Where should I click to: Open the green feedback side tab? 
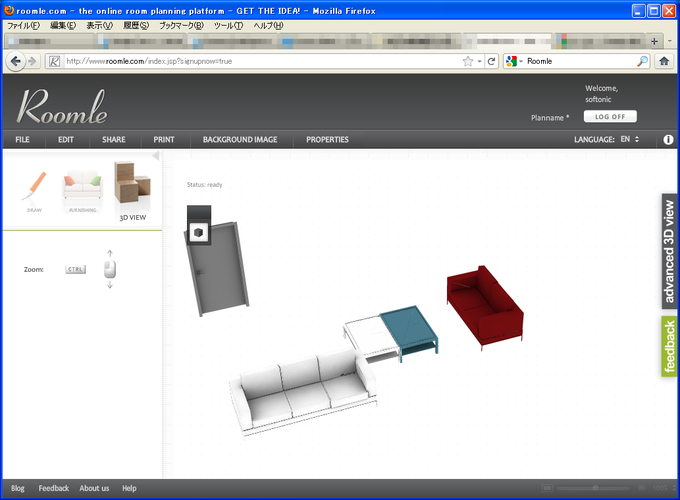tap(670, 346)
